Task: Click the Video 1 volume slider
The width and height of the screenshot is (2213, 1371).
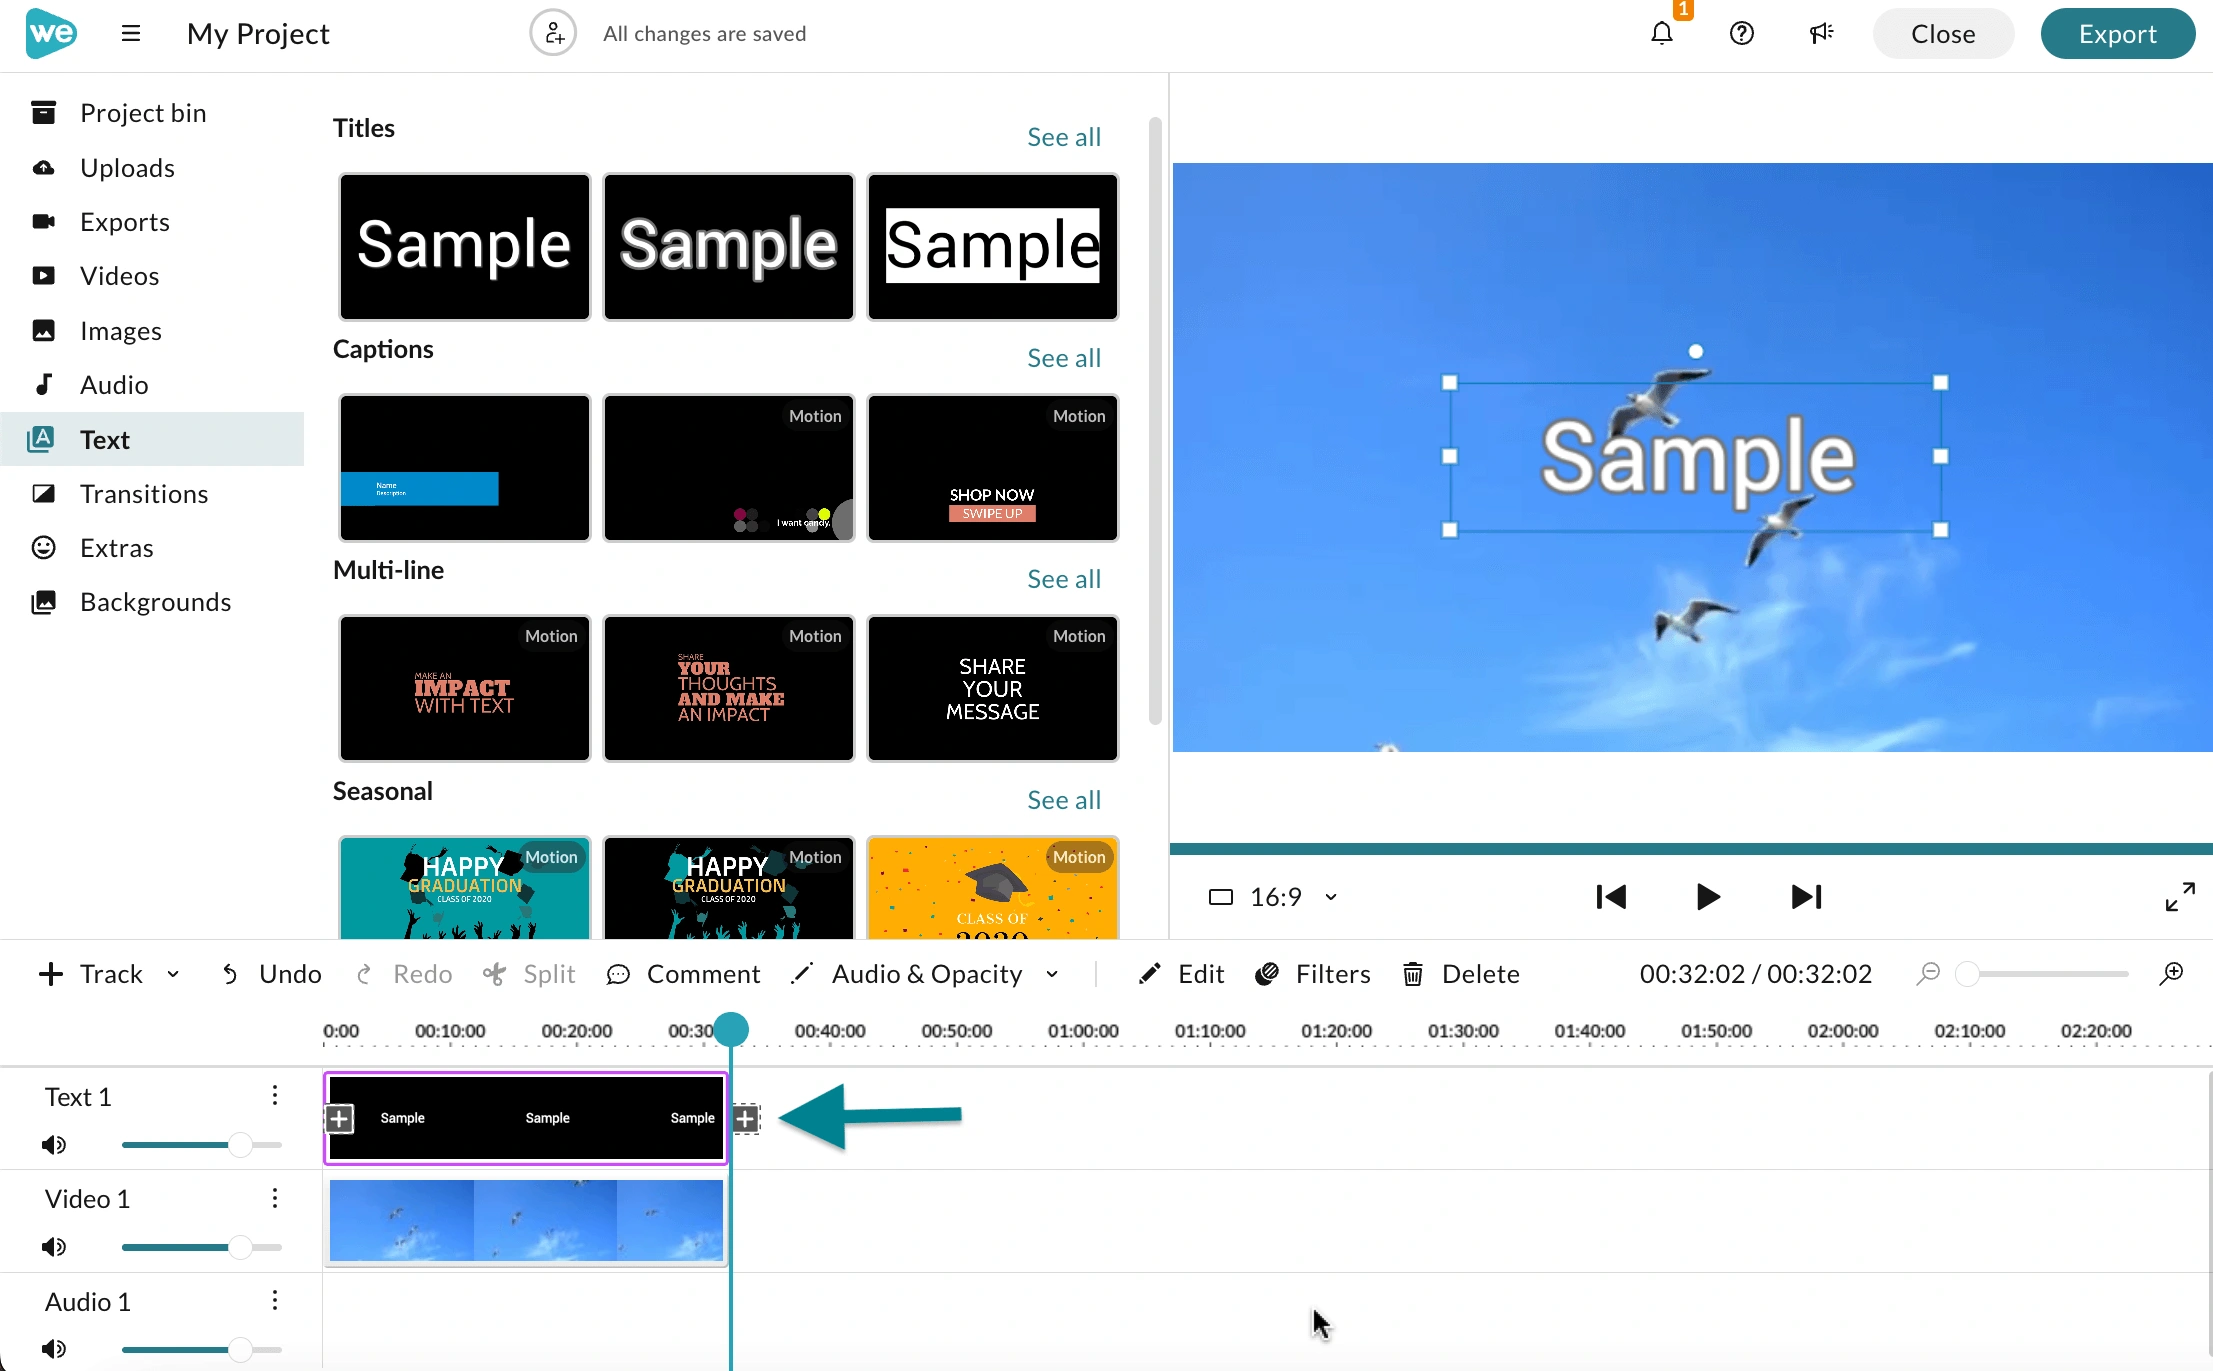Action: [201, 1247]
